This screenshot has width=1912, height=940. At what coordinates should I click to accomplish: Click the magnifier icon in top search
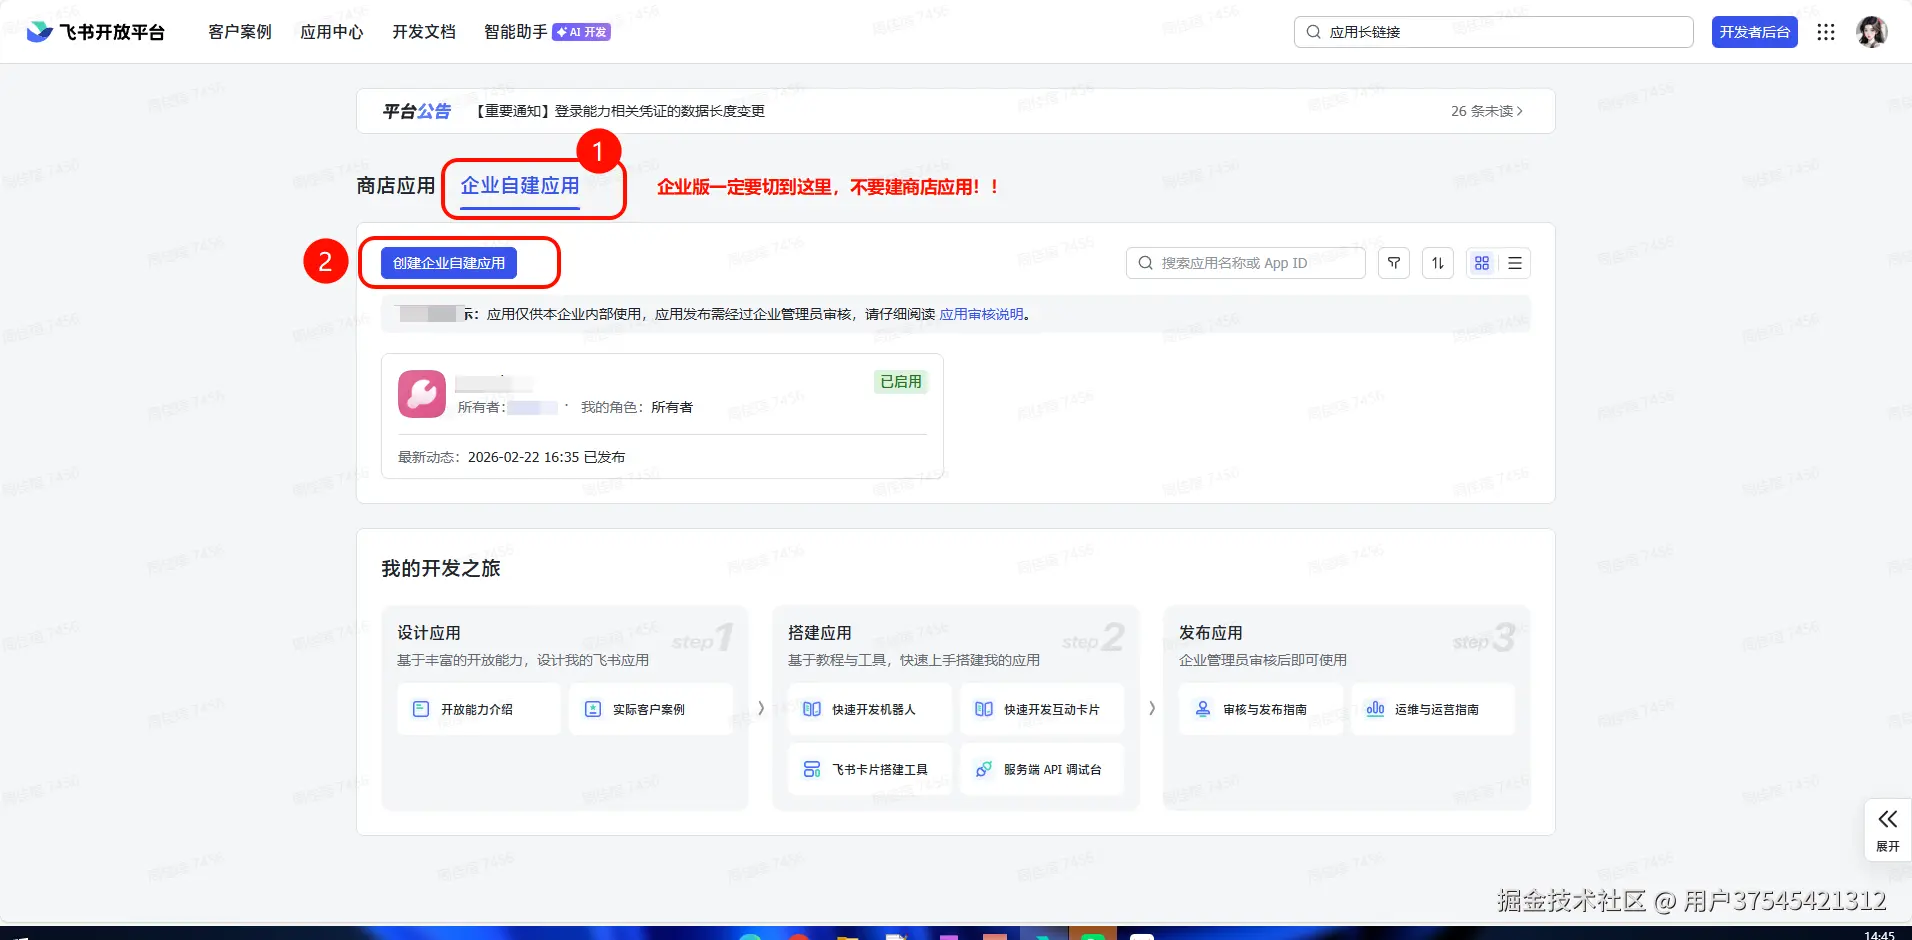(1314, 32)
